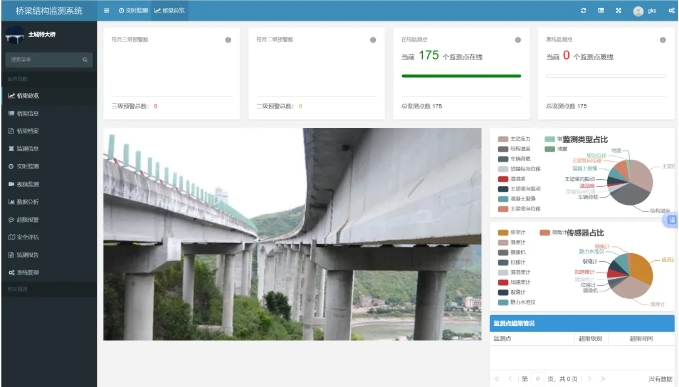This screenshot has height=387, width=679.
Task: Click the 超限级别 column header
Action: (x=591, y=339)
